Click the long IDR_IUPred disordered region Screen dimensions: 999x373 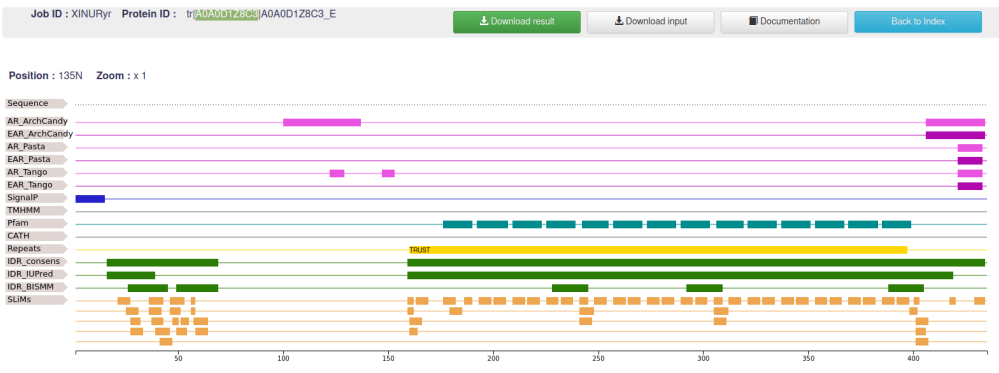click(680, 275)
